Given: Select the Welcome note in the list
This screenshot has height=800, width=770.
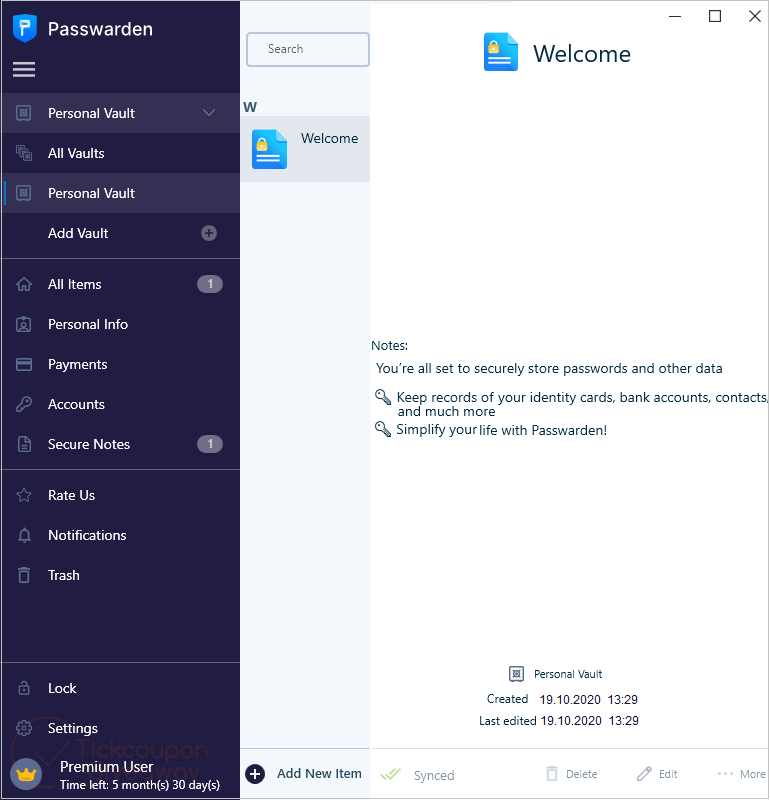Looking at the screenshot, I should pos(305,149).
